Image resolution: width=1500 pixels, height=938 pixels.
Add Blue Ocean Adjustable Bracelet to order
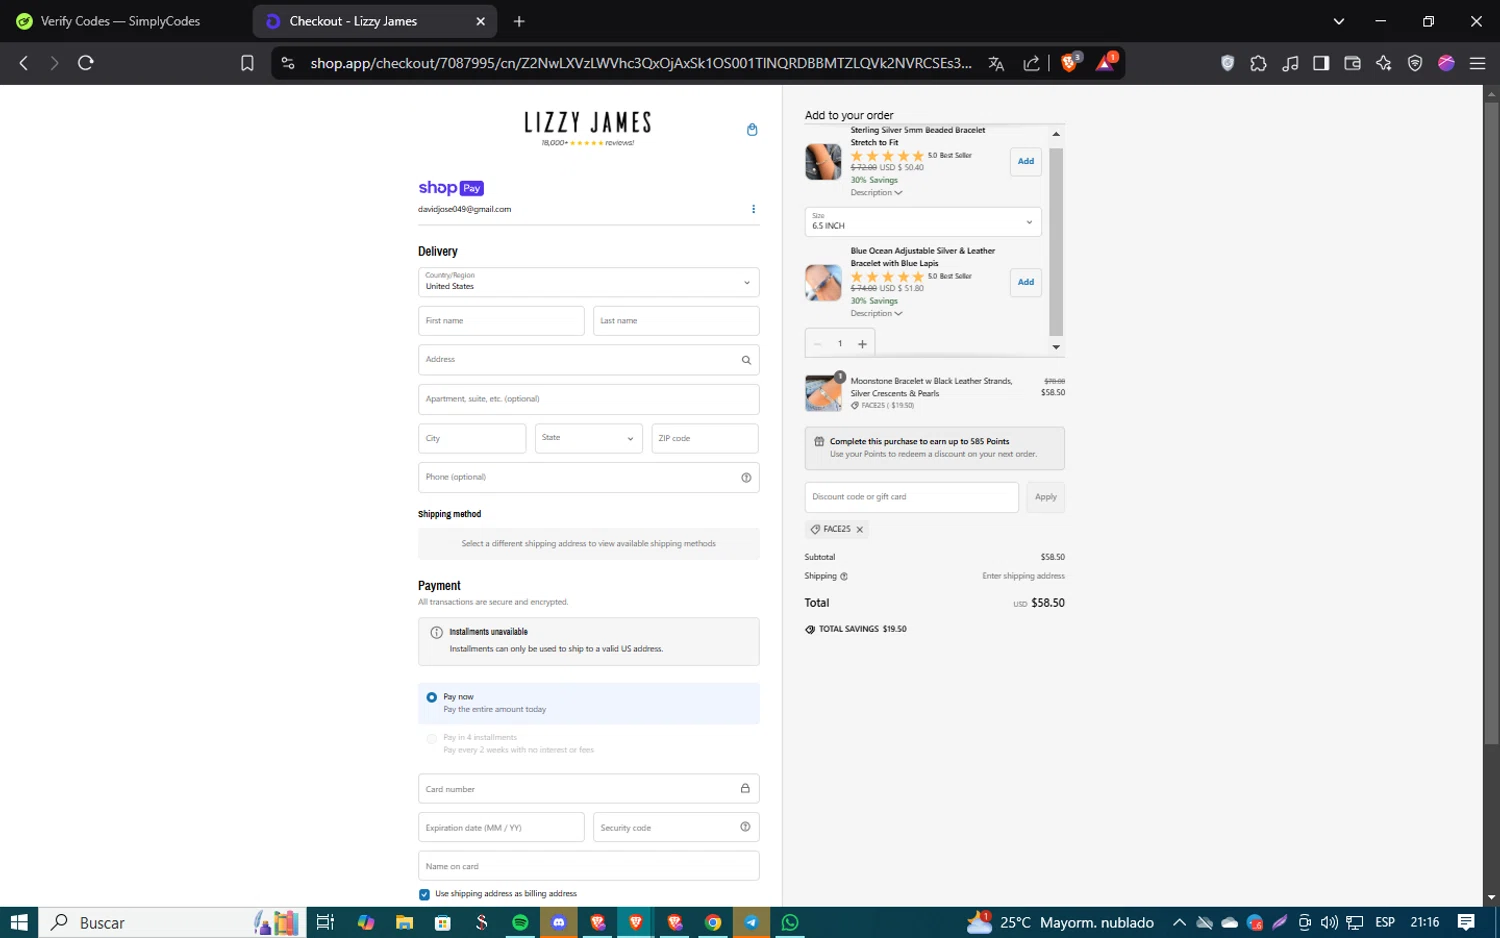click(x=1026, y=282)
